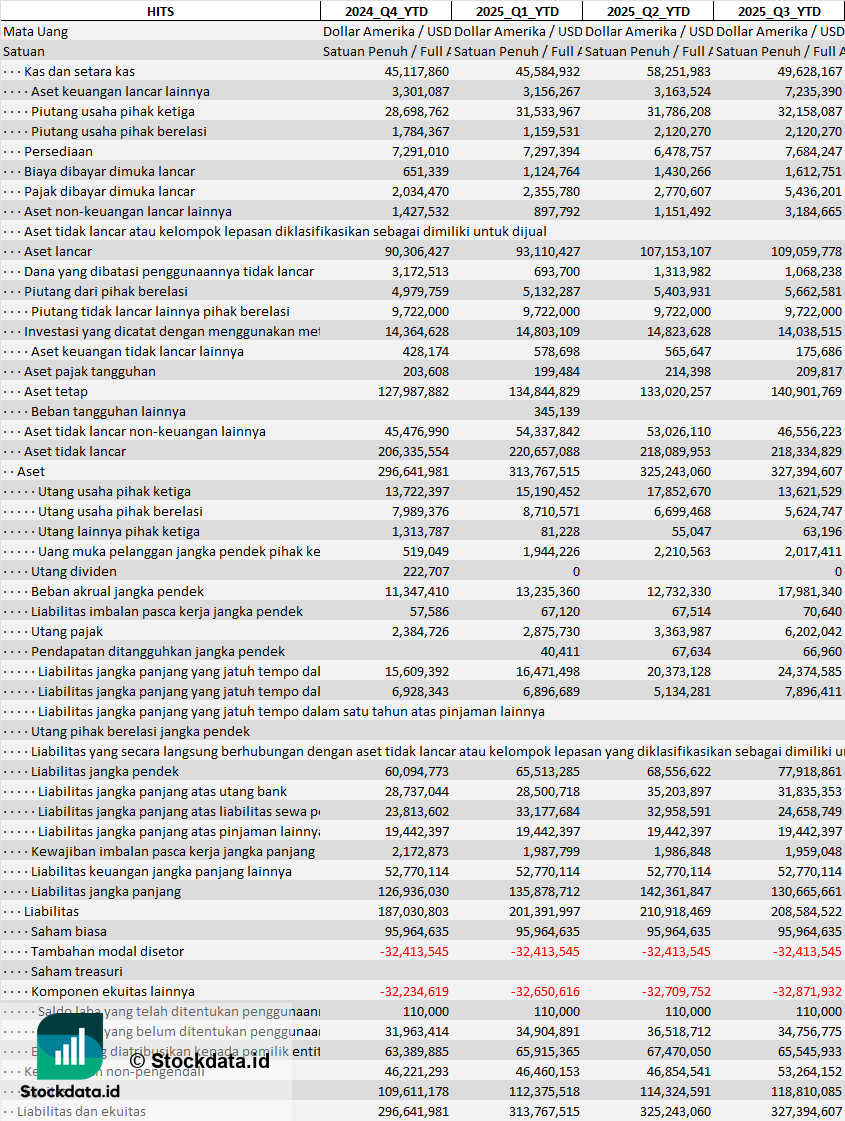Viewport: 845px width, 1121px height.
Task: Select total Aset value 296,641,981
Action: pos(413,472)
